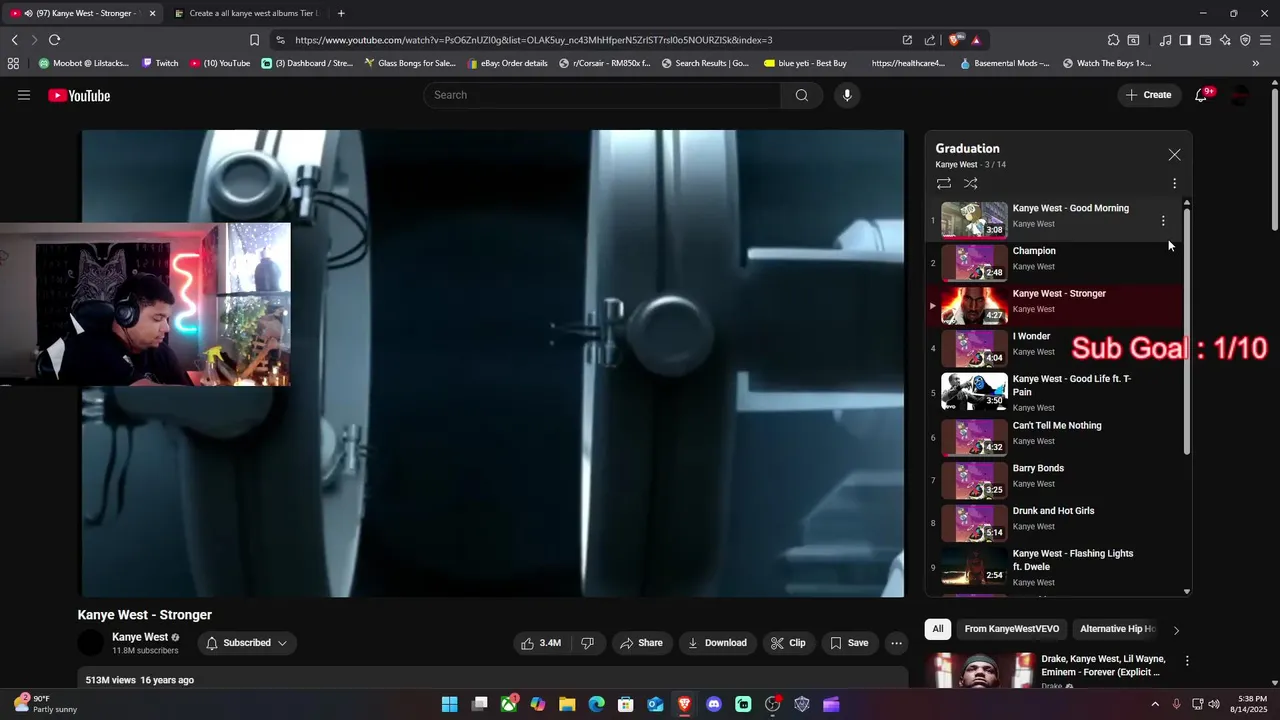Select Good Life ft. T-Pain track

click(1054, 392)
